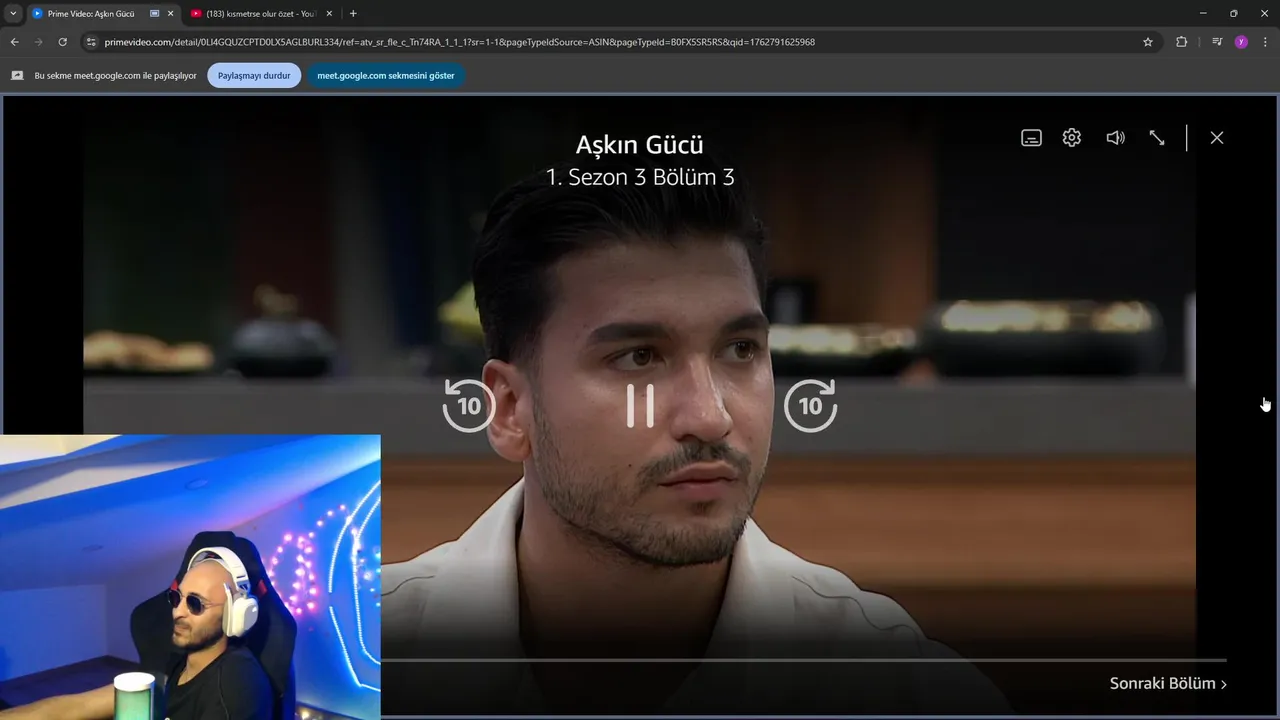The width and height of the screenshot is (1280, 720).
Task: Open Chrome profile avatar
Action: click(1241, 42)
